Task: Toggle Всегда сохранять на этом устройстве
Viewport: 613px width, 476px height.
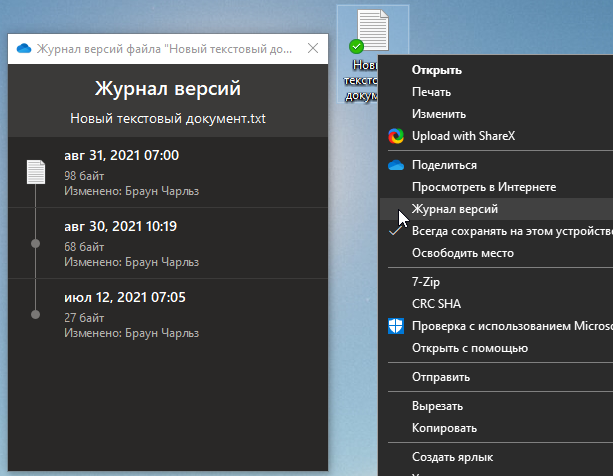Action: tap(496, 231)
